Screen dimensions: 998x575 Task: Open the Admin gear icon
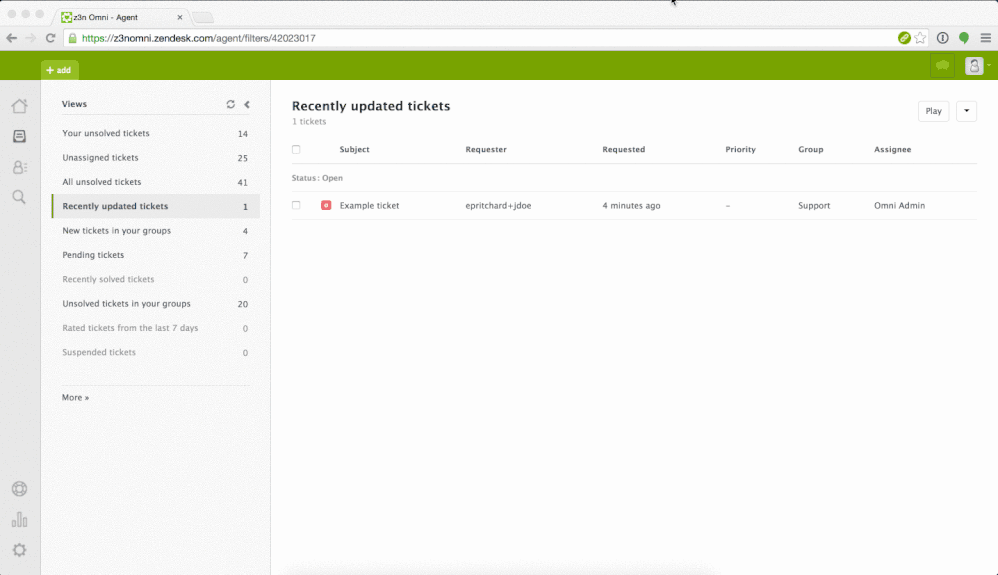(19, 550)
